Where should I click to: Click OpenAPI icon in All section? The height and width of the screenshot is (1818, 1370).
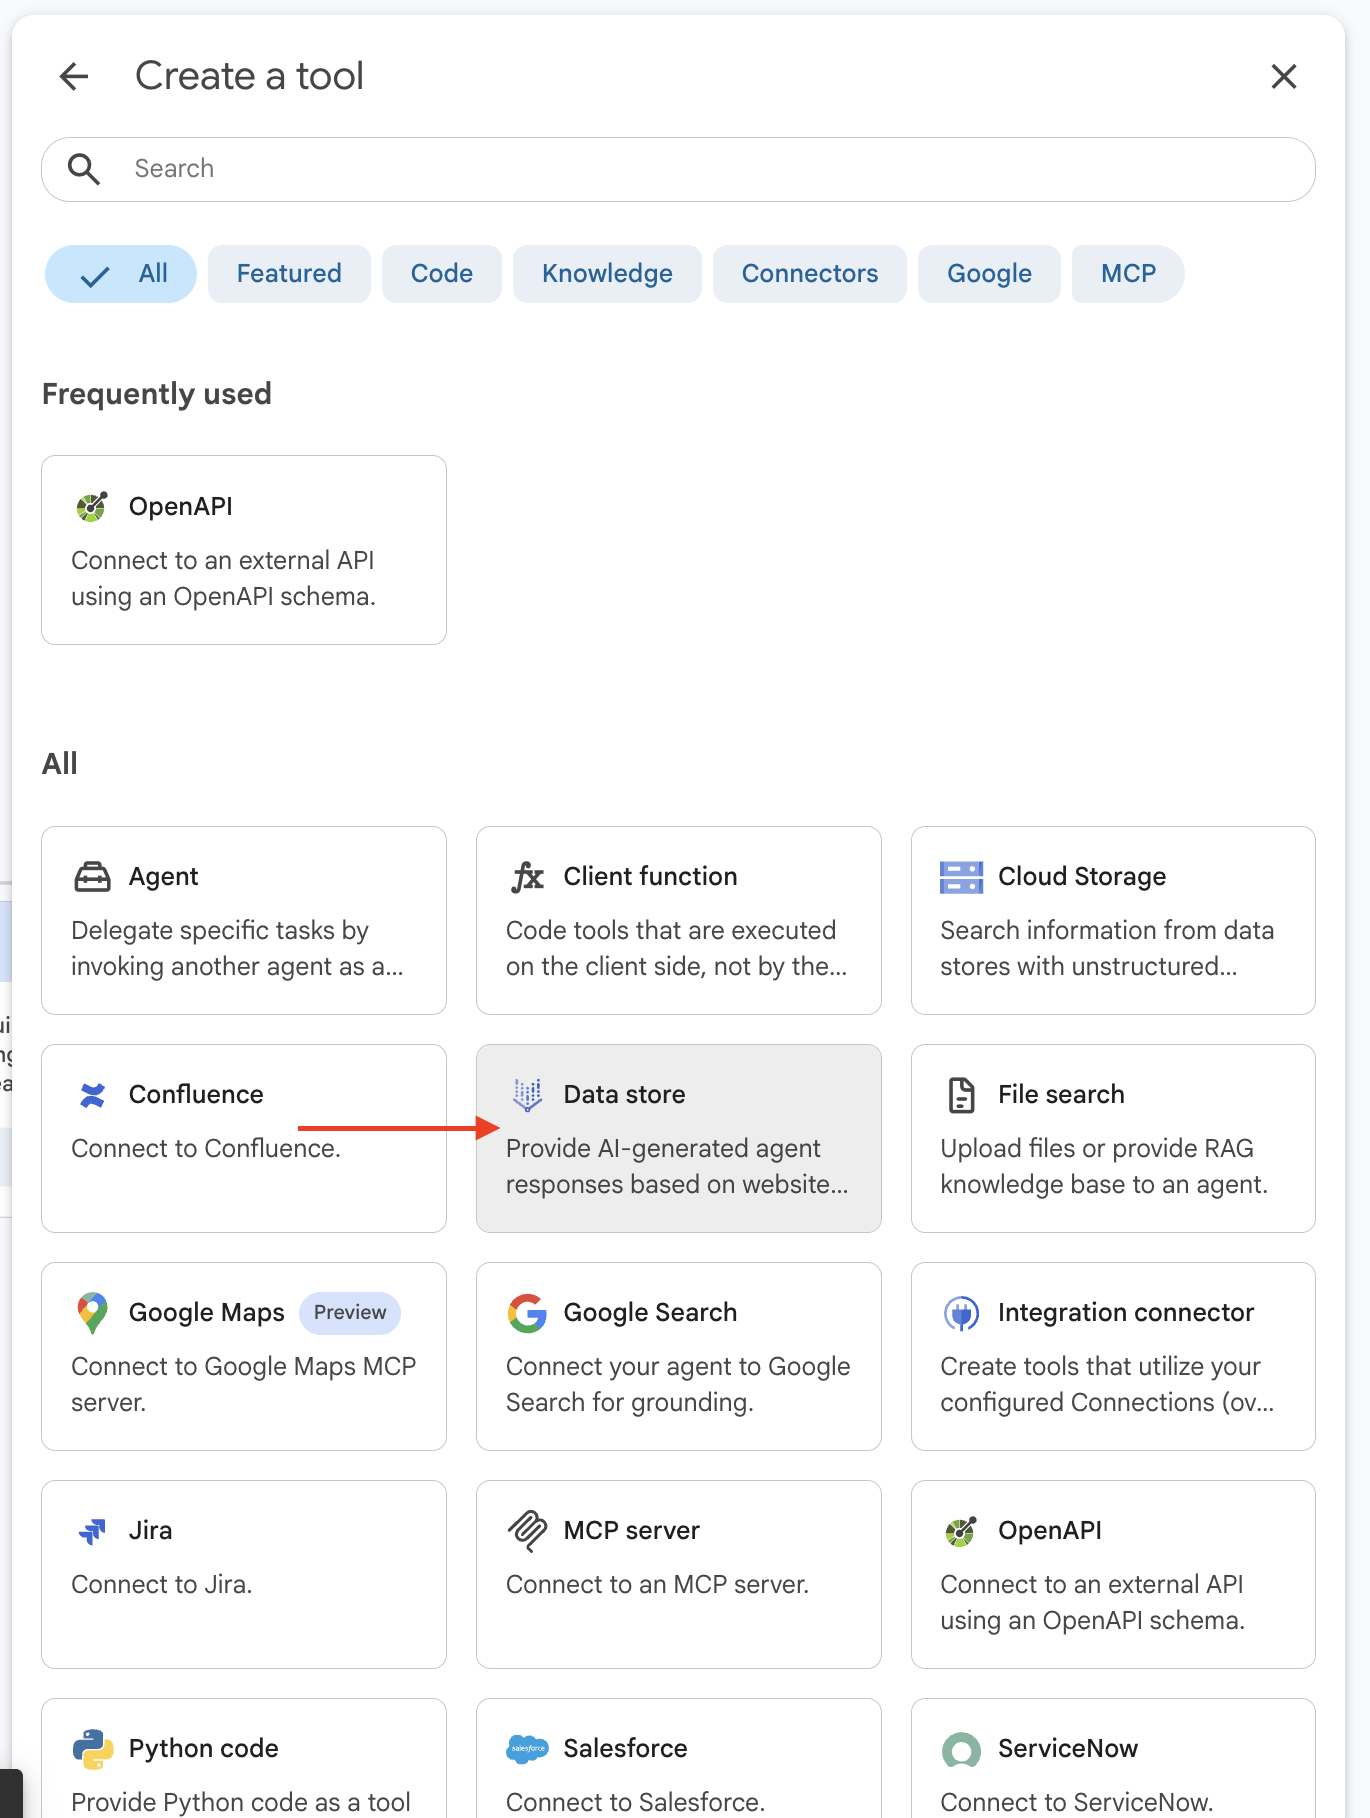[x=961, y=1531]
